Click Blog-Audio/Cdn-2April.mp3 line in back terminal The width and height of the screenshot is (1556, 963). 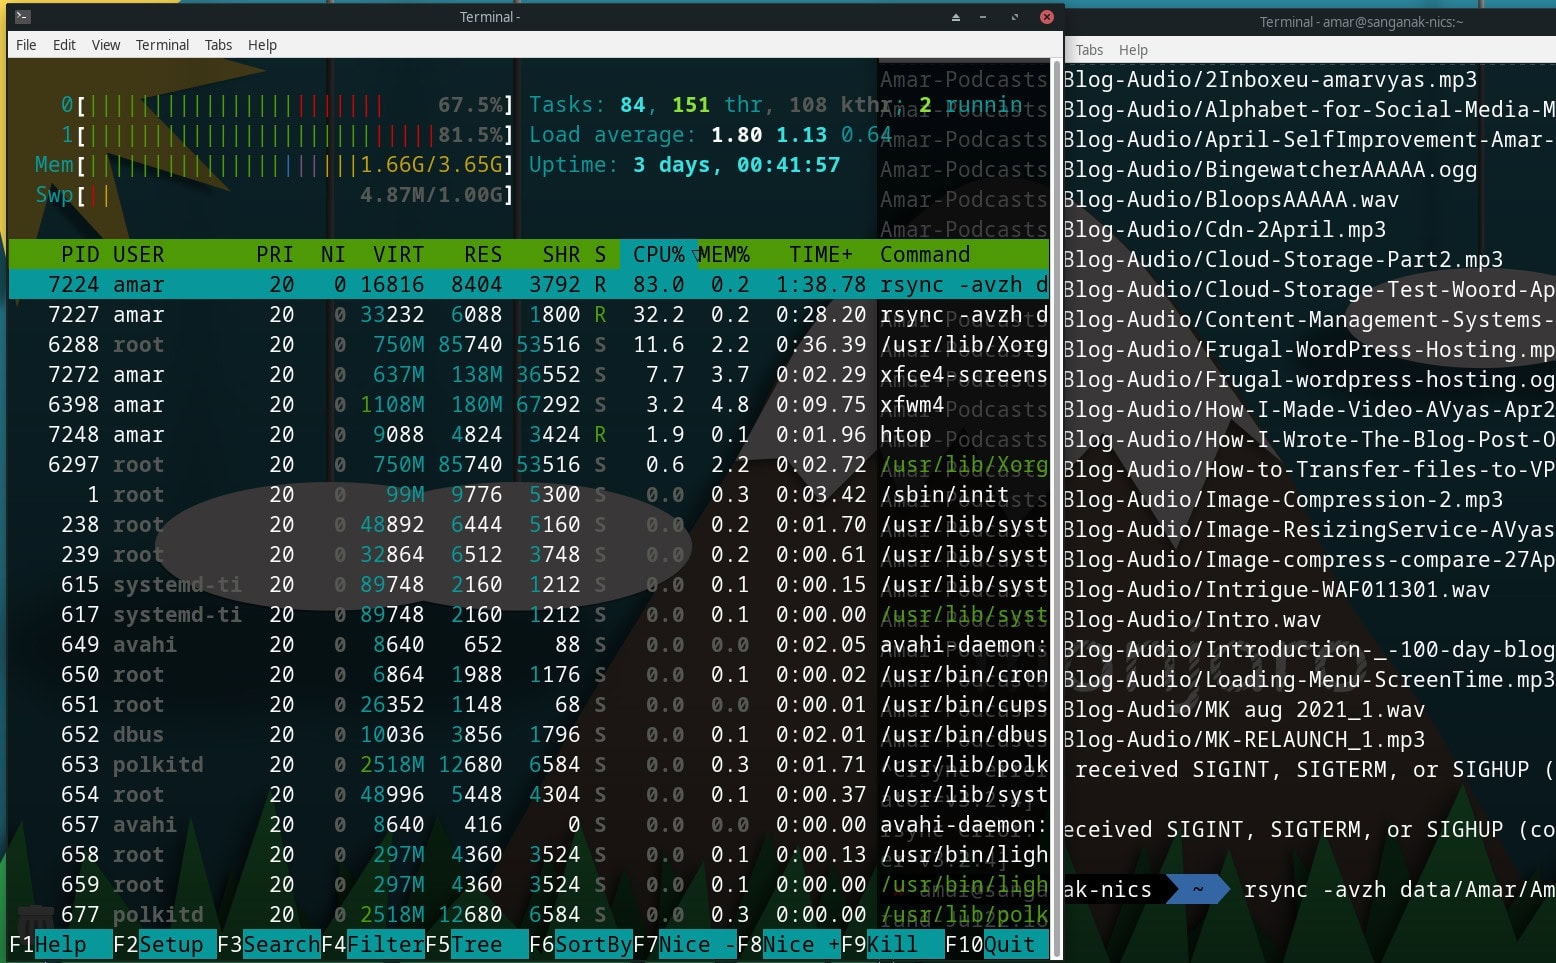click(x=1225, y=230)
